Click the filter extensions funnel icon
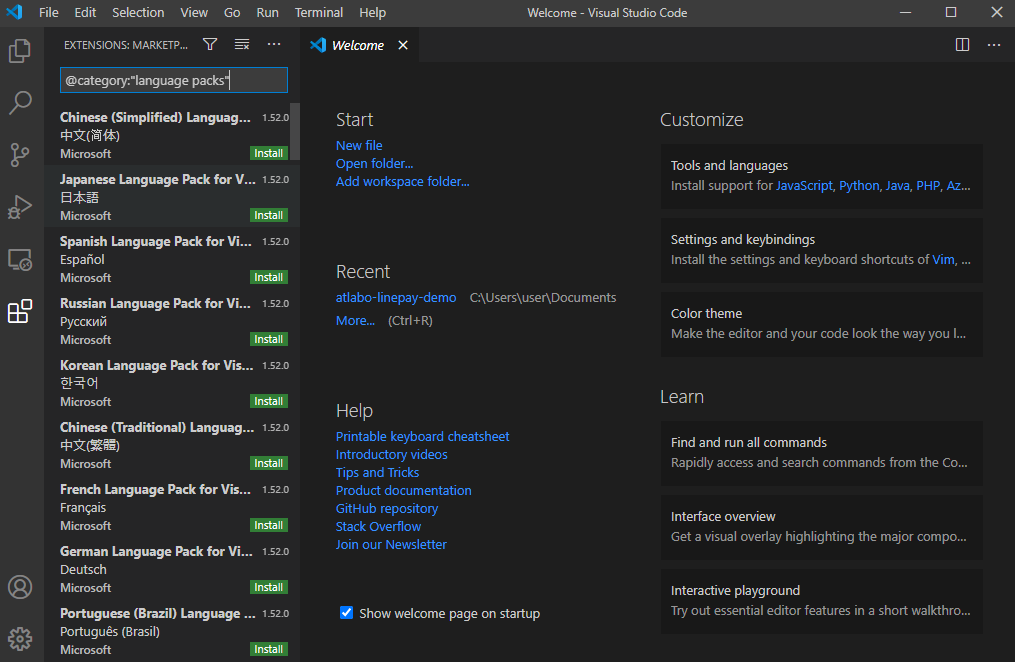1015x662 pixels. [x=210, y=45]
